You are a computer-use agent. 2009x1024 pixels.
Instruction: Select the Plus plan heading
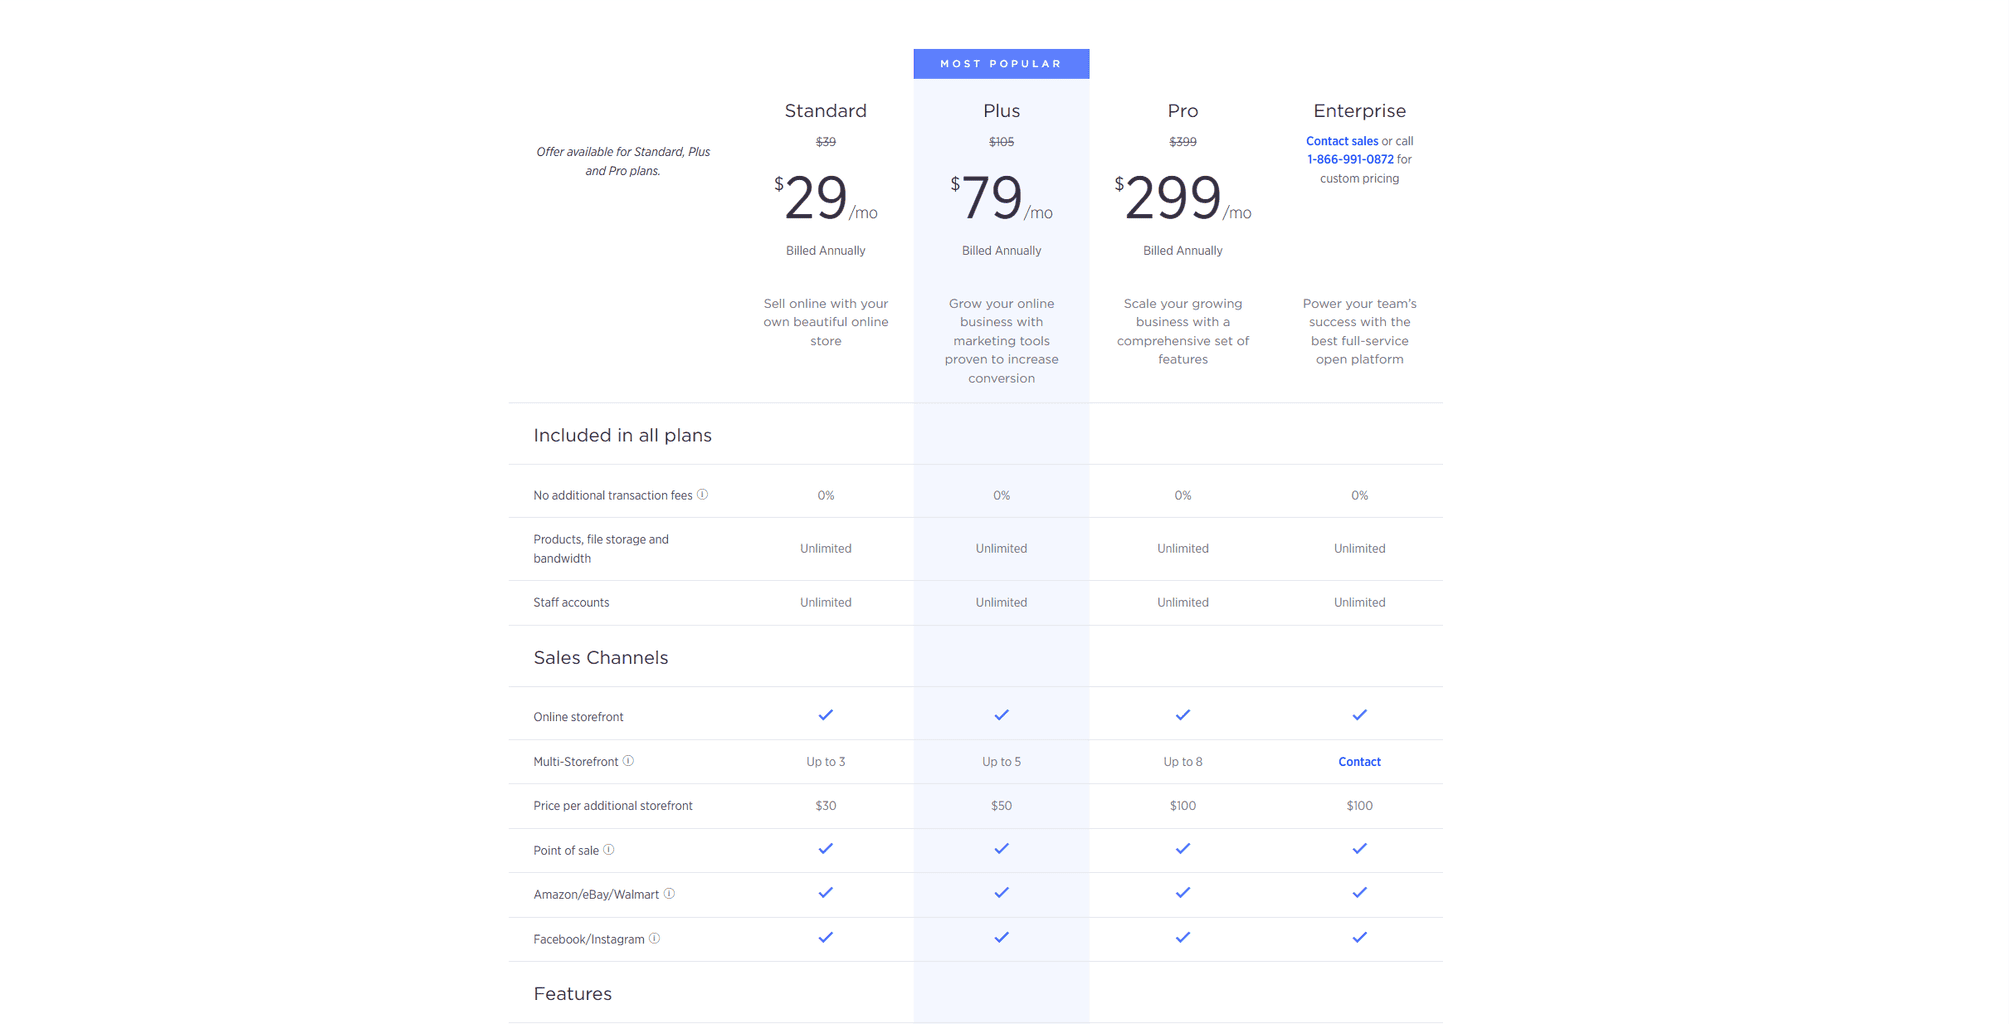tap(1001, 111)
